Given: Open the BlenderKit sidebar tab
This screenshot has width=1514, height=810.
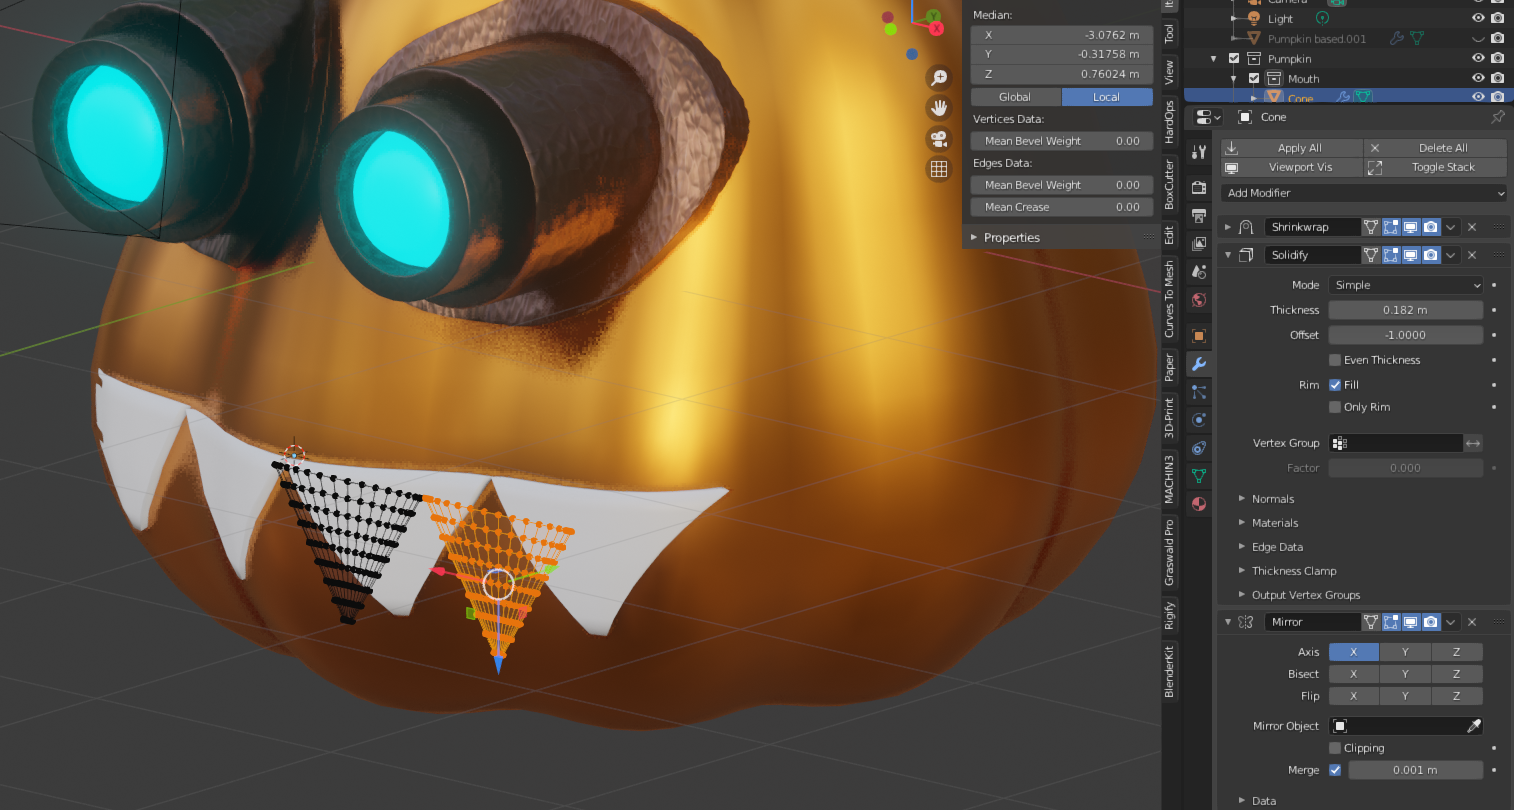Looking at the screenshot, I should tap(1169, 672).
